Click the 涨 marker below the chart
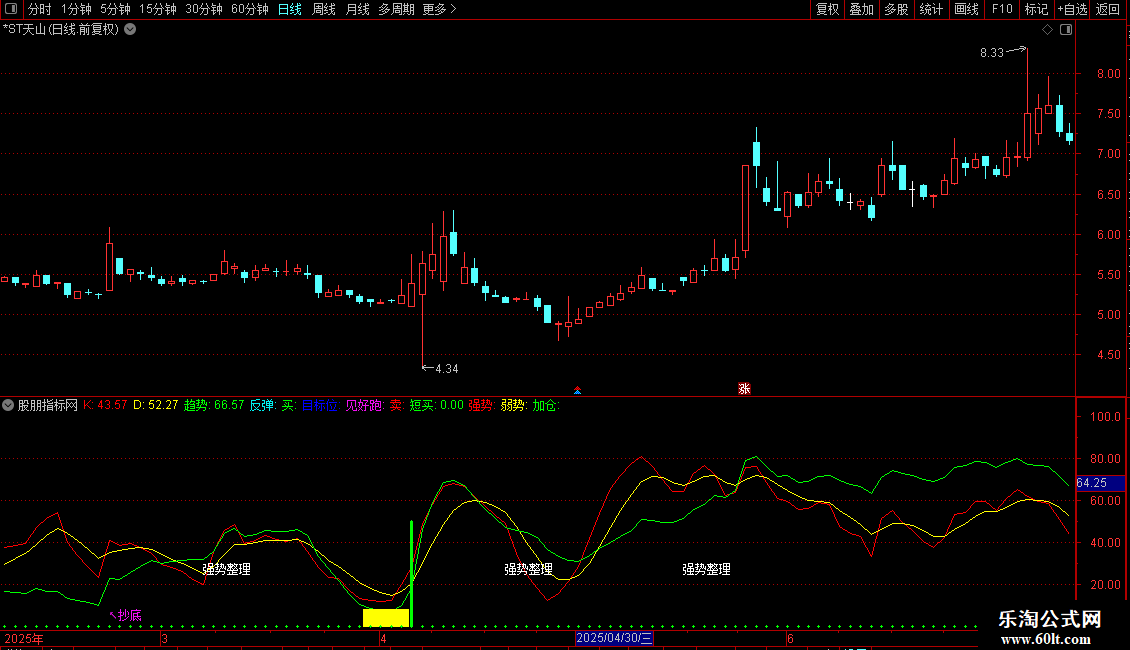Viewport: 1130px width, 650px height. (x=744, y=388)
